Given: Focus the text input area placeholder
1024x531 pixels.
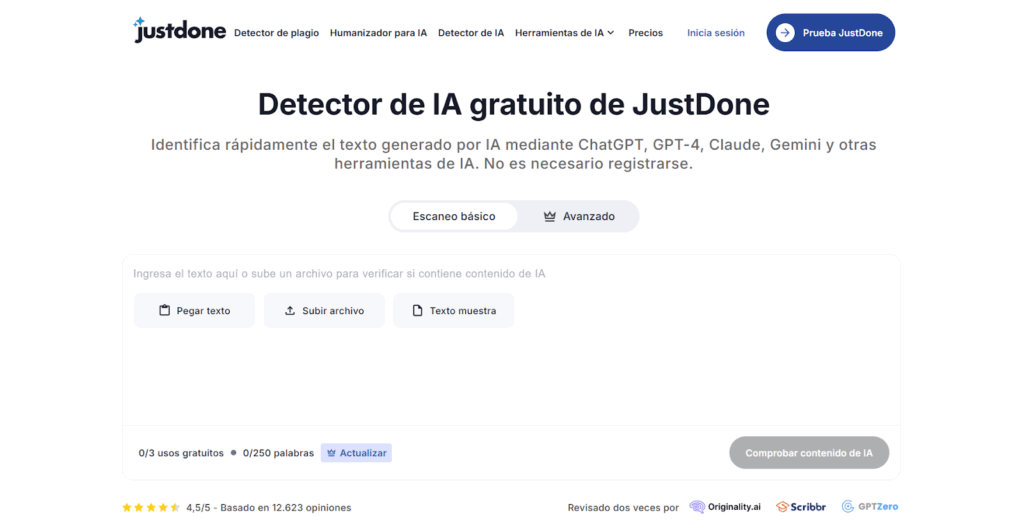Looking at the screenshot, I should (x=339, y=274).
